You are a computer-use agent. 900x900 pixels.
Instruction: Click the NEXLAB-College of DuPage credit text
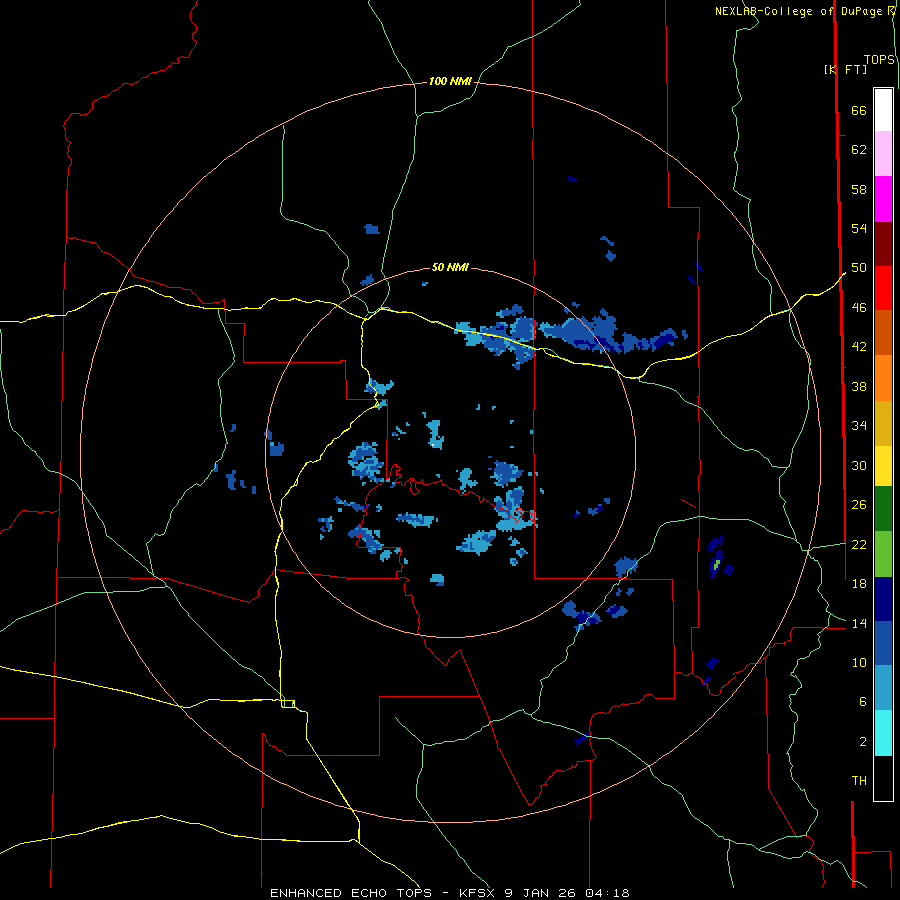pyautogui.click(x=800, y=11)
